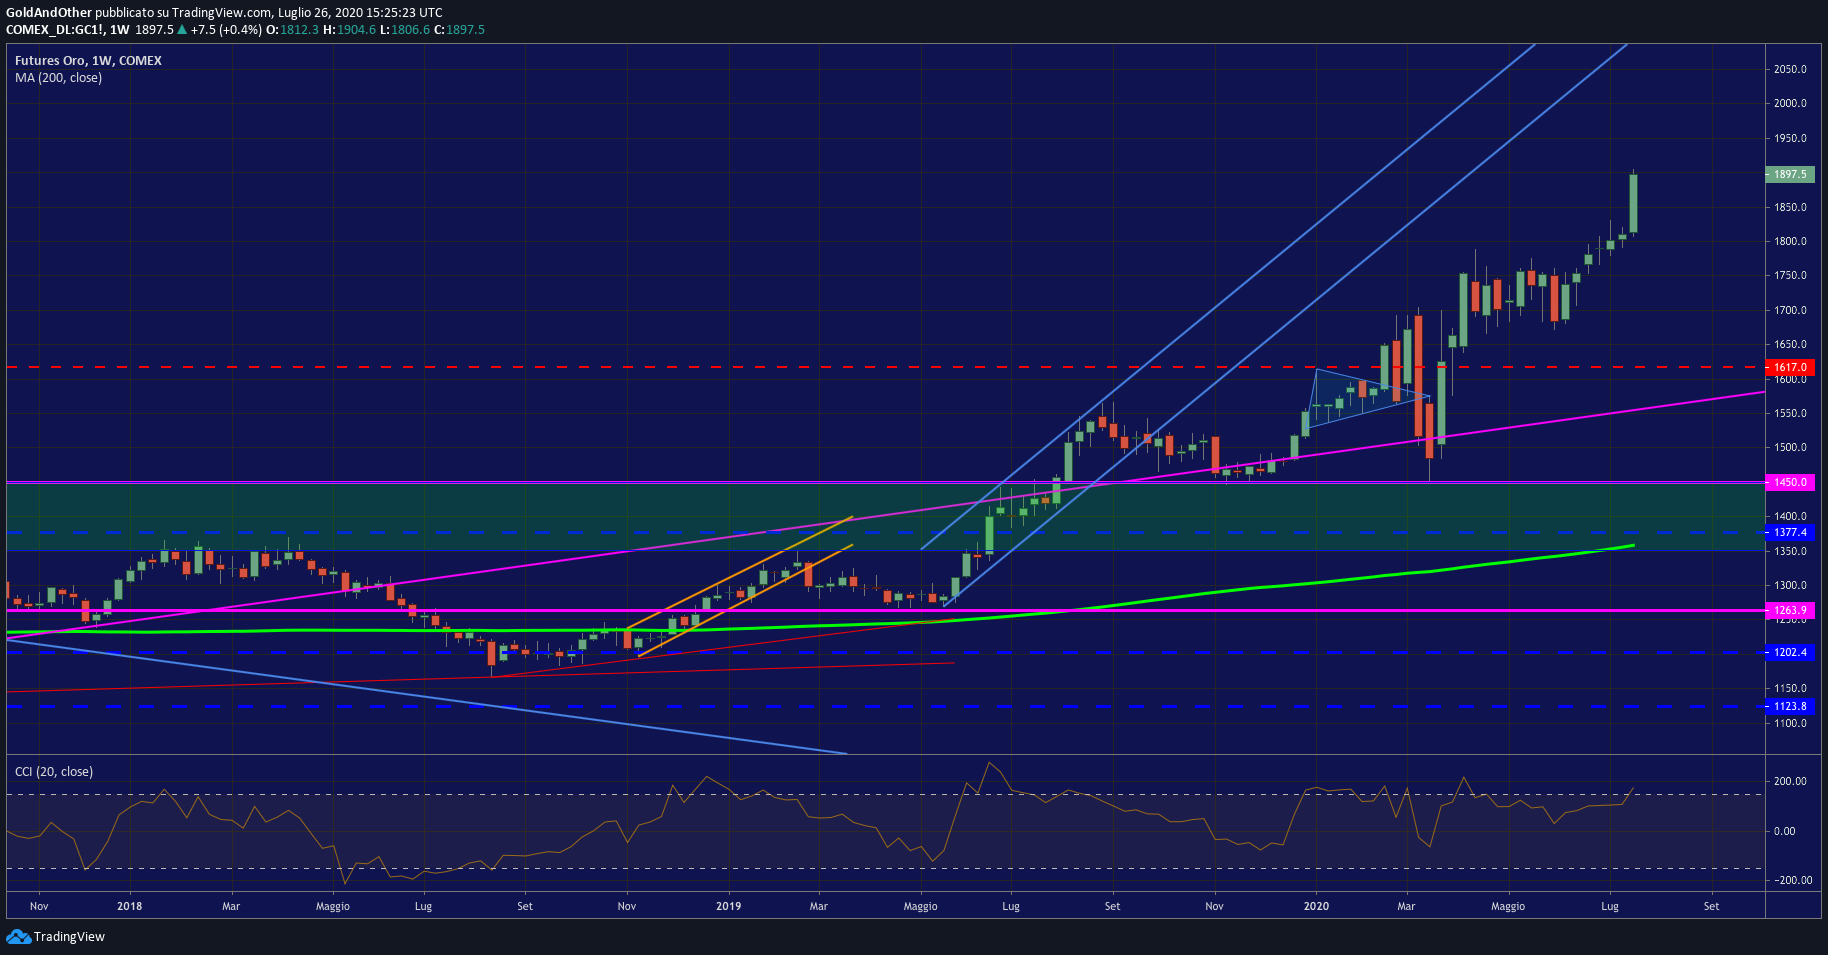Click the magenta 1450.0 price label
The image size is (1828, 955).
[x=1790, y=482]
